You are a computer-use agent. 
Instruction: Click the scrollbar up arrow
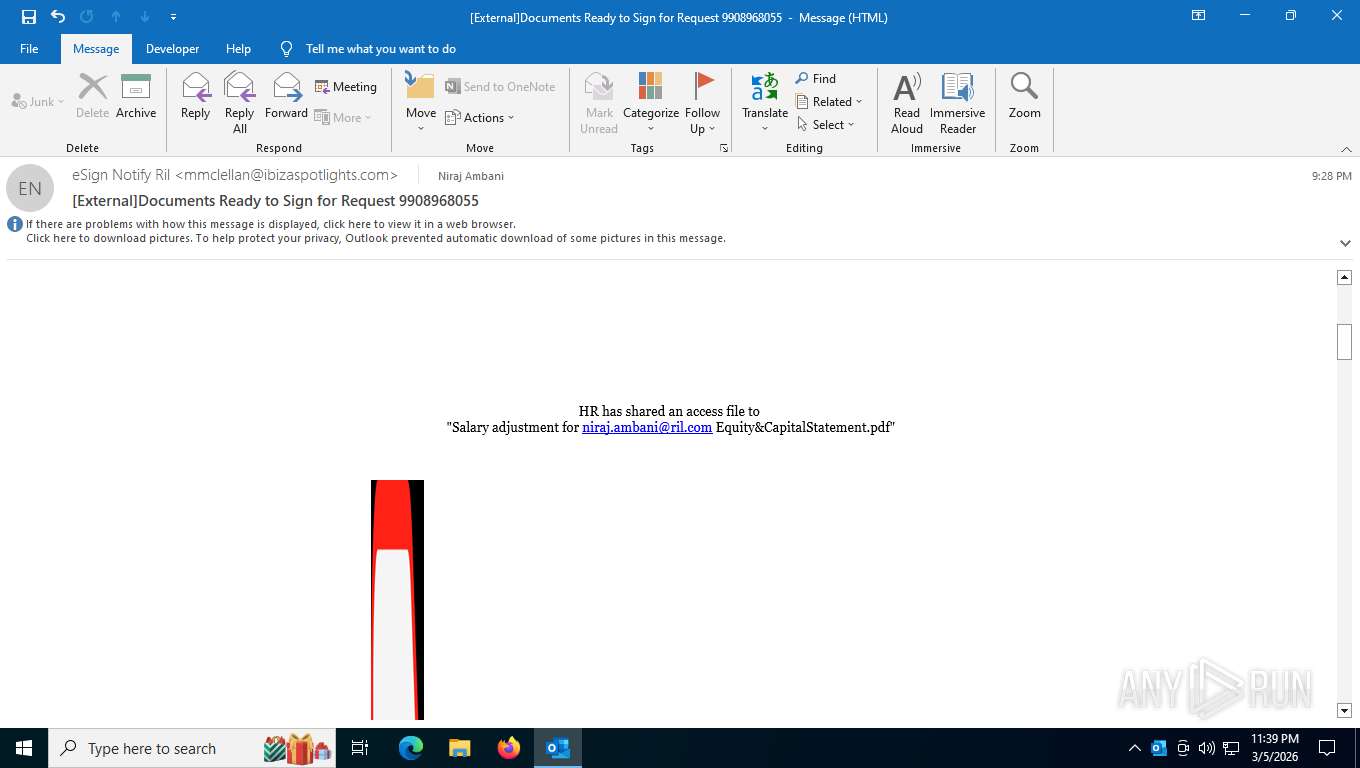click(1344, 277)
